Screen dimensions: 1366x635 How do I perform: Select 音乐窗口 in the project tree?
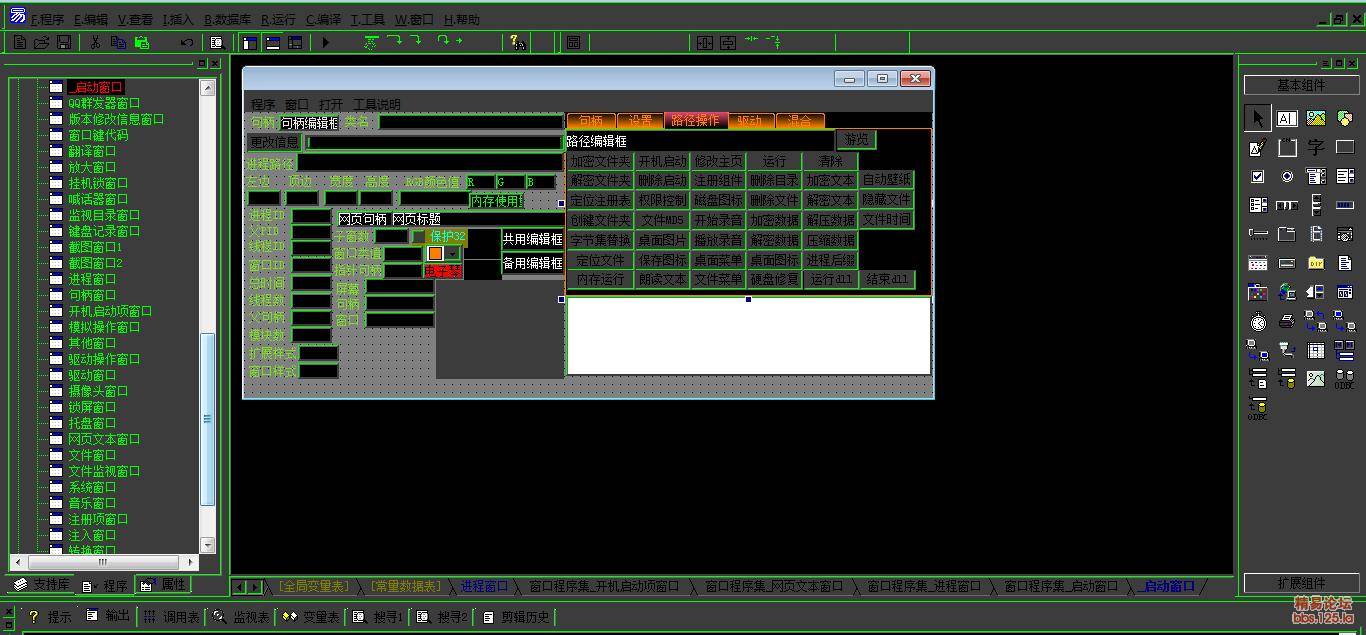(x=92, y=503)
